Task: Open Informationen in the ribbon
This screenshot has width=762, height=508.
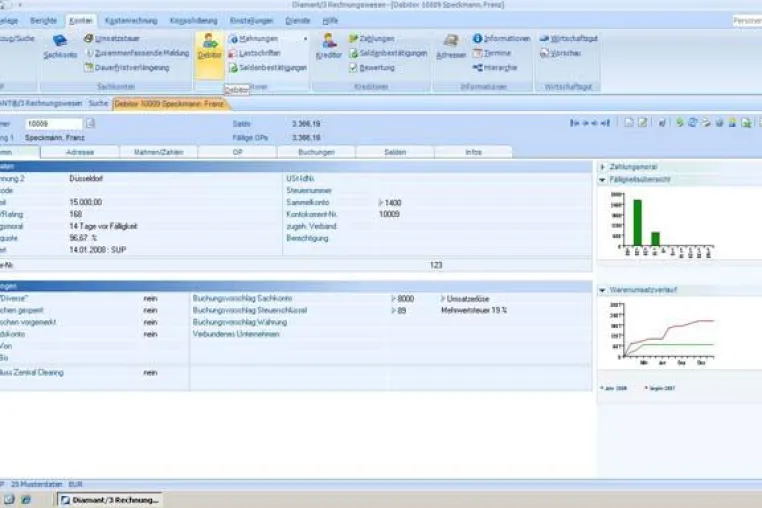Action: click(x=502, y=38)
